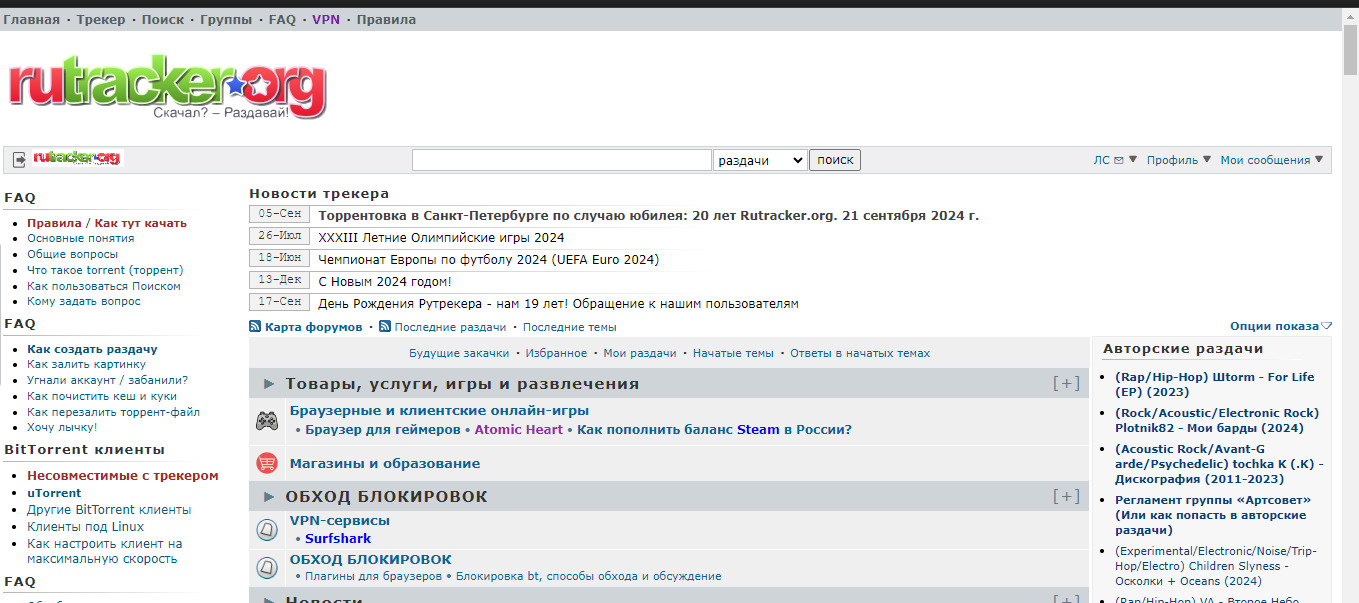Open Трекер in top menu
The width and height of the screenshot is (1359, 603).
click(x=101, y=19)
